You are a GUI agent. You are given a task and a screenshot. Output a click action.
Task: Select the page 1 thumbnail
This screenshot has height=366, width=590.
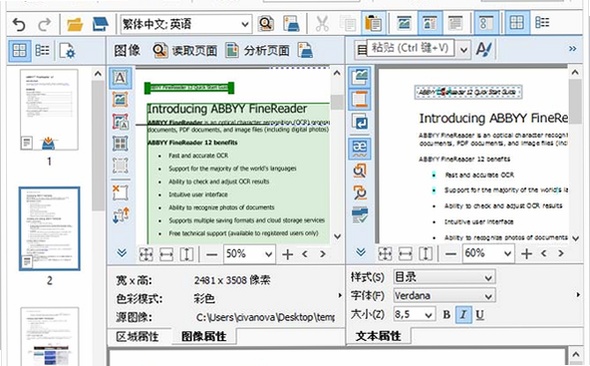(x=49, y=110)
